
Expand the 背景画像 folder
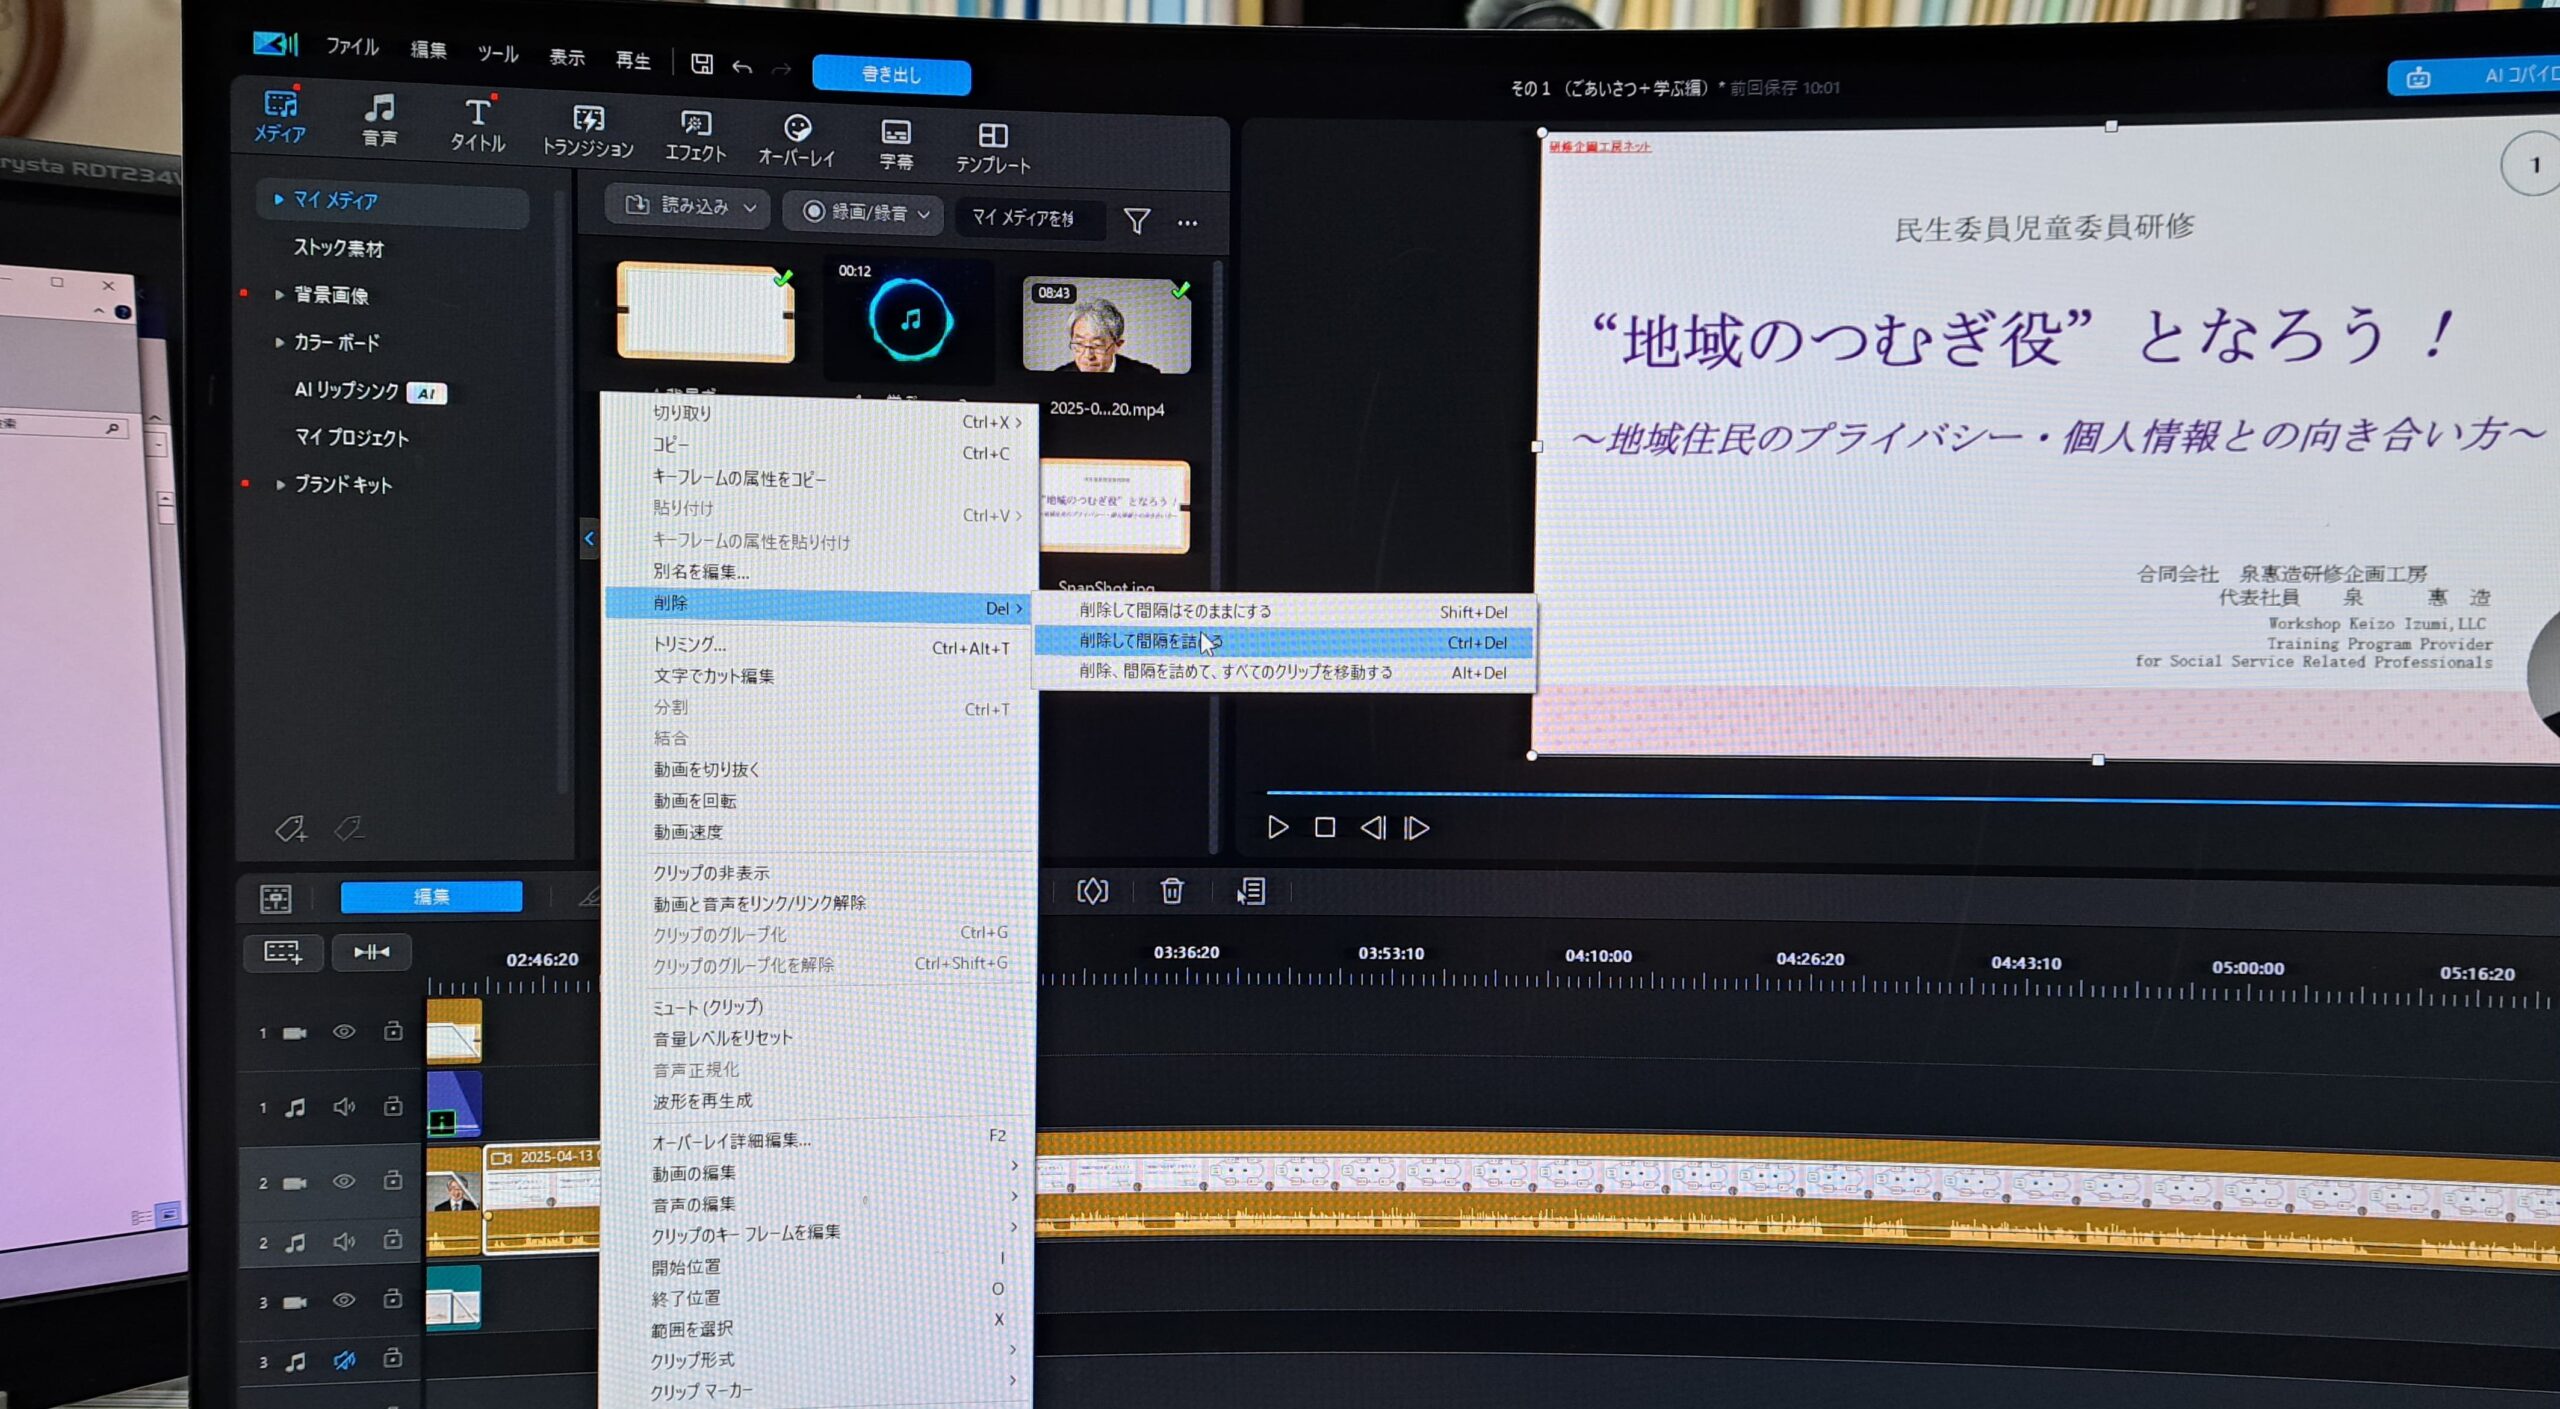pos(279,294)
